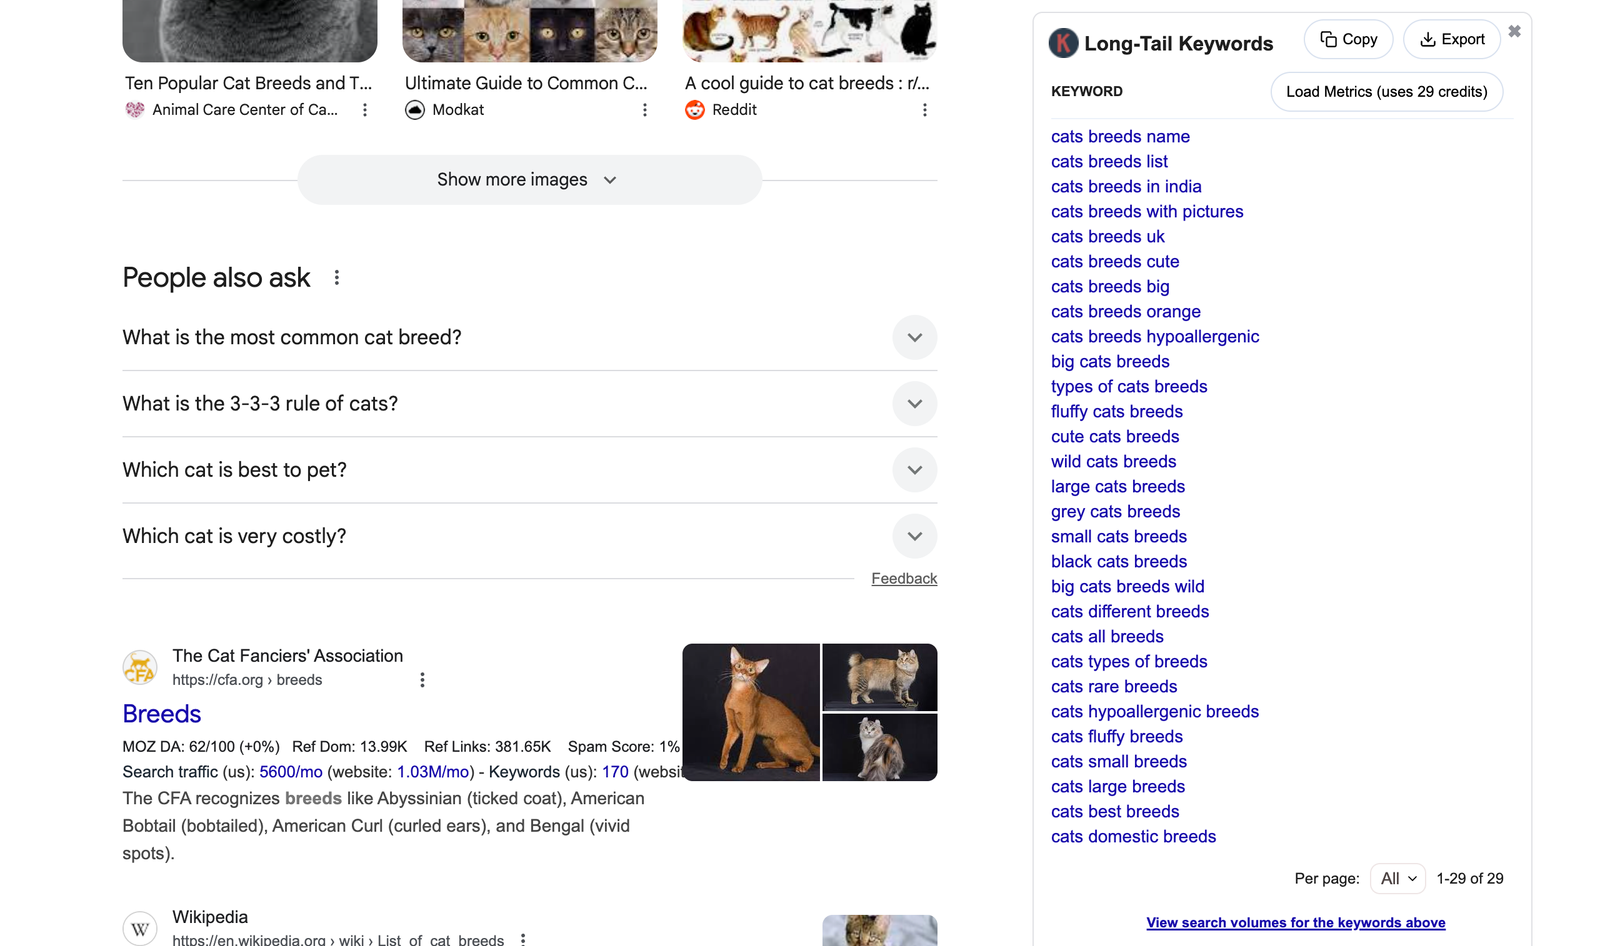Open the Abyssinian cat thumbnail image

coord(751,712)
